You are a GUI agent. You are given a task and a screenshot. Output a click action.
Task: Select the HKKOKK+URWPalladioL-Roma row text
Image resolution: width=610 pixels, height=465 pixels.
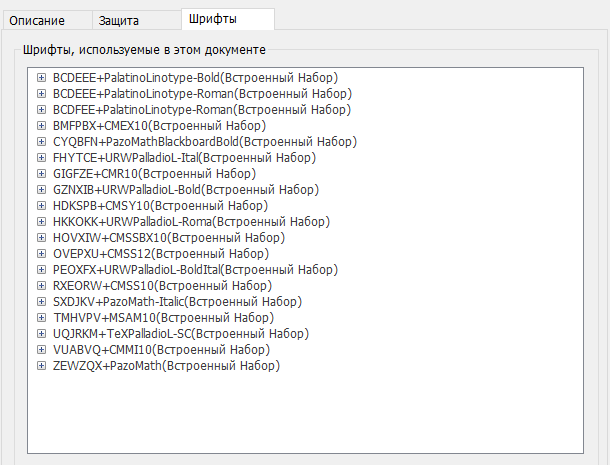(191, 222)
